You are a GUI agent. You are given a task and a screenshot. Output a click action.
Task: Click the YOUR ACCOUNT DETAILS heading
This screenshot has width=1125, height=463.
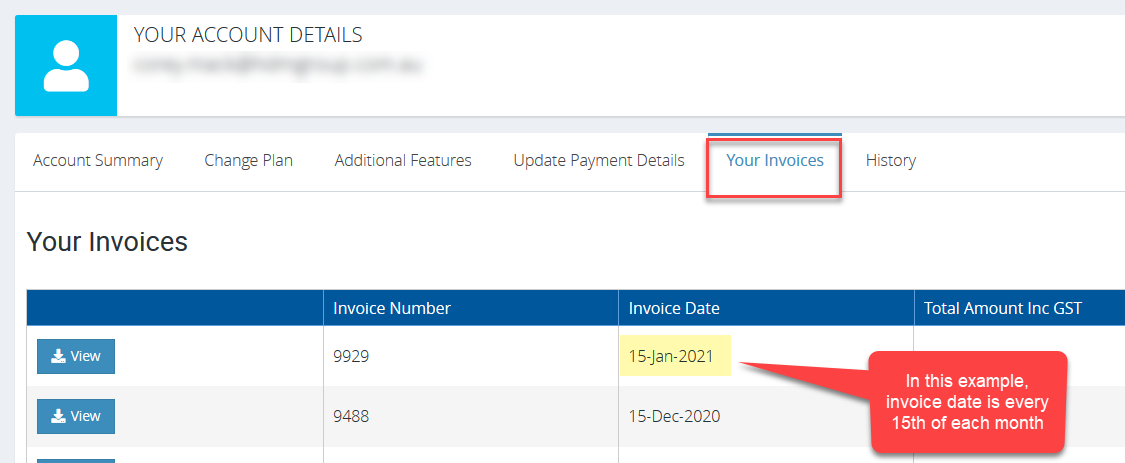[x=248, y=35]
